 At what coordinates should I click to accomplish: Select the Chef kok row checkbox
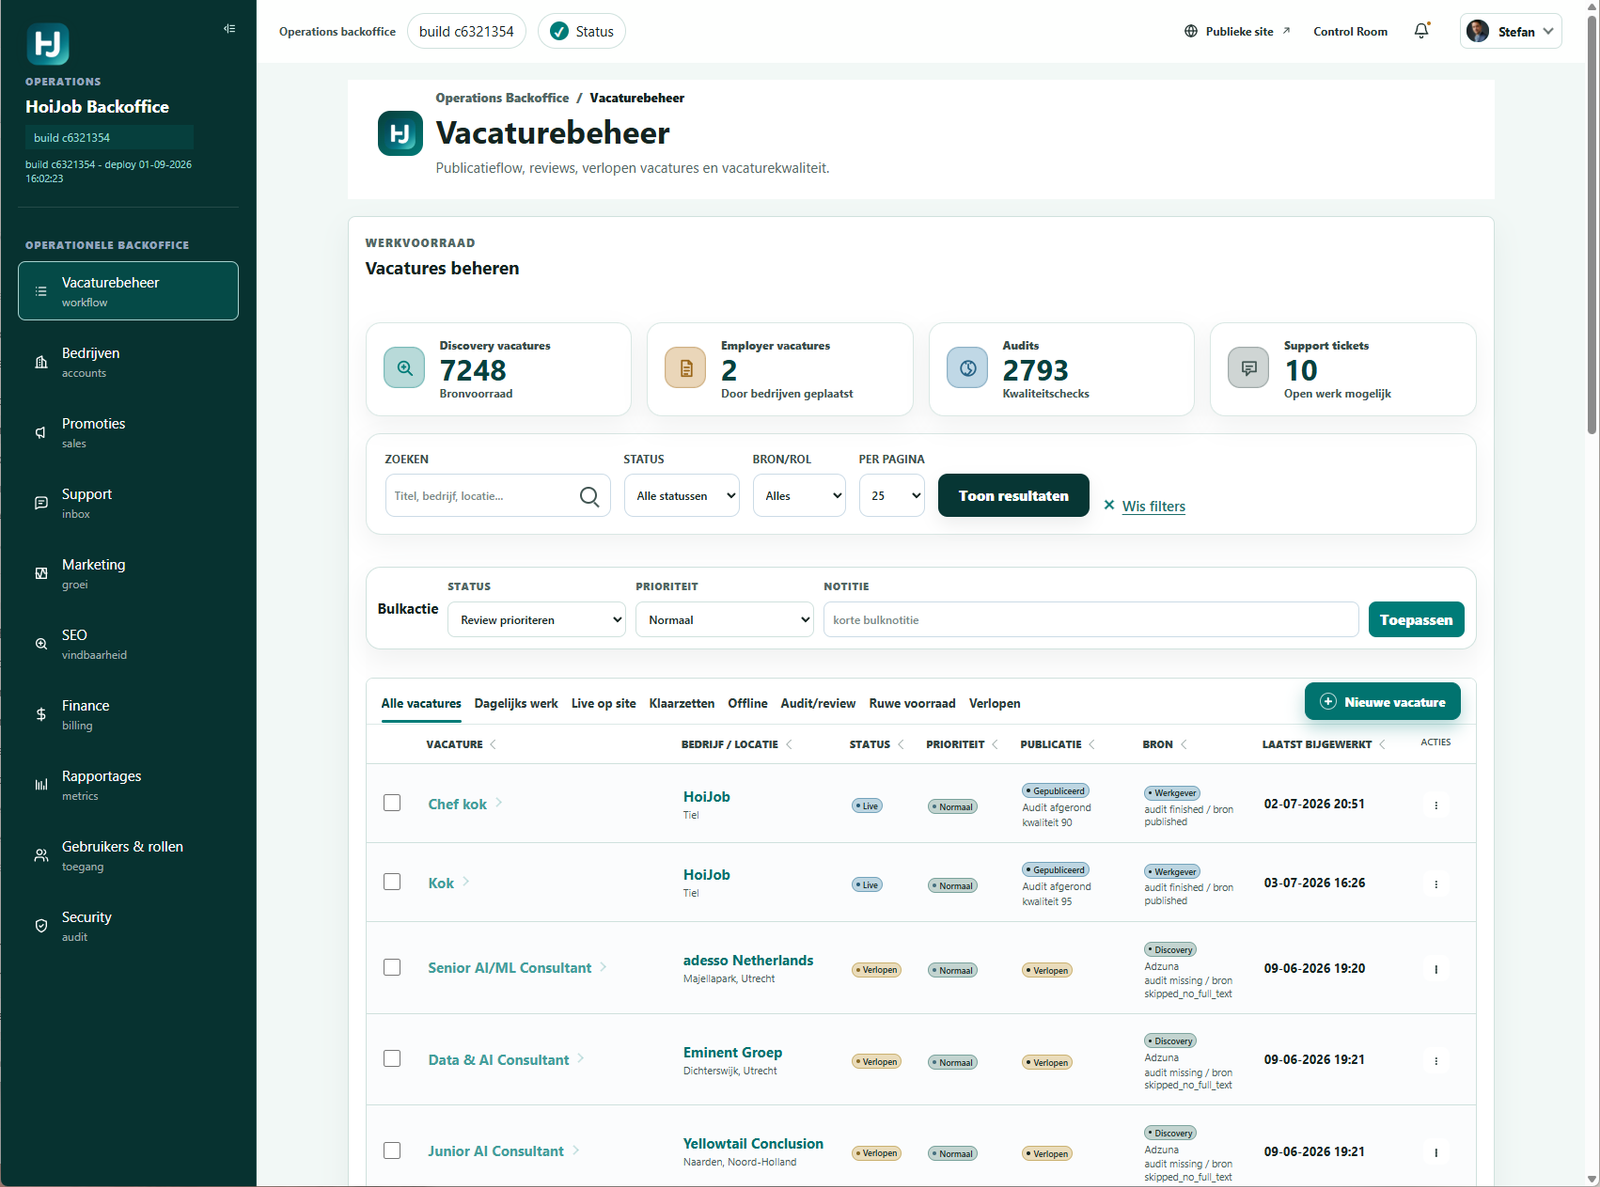click(392, 803)
